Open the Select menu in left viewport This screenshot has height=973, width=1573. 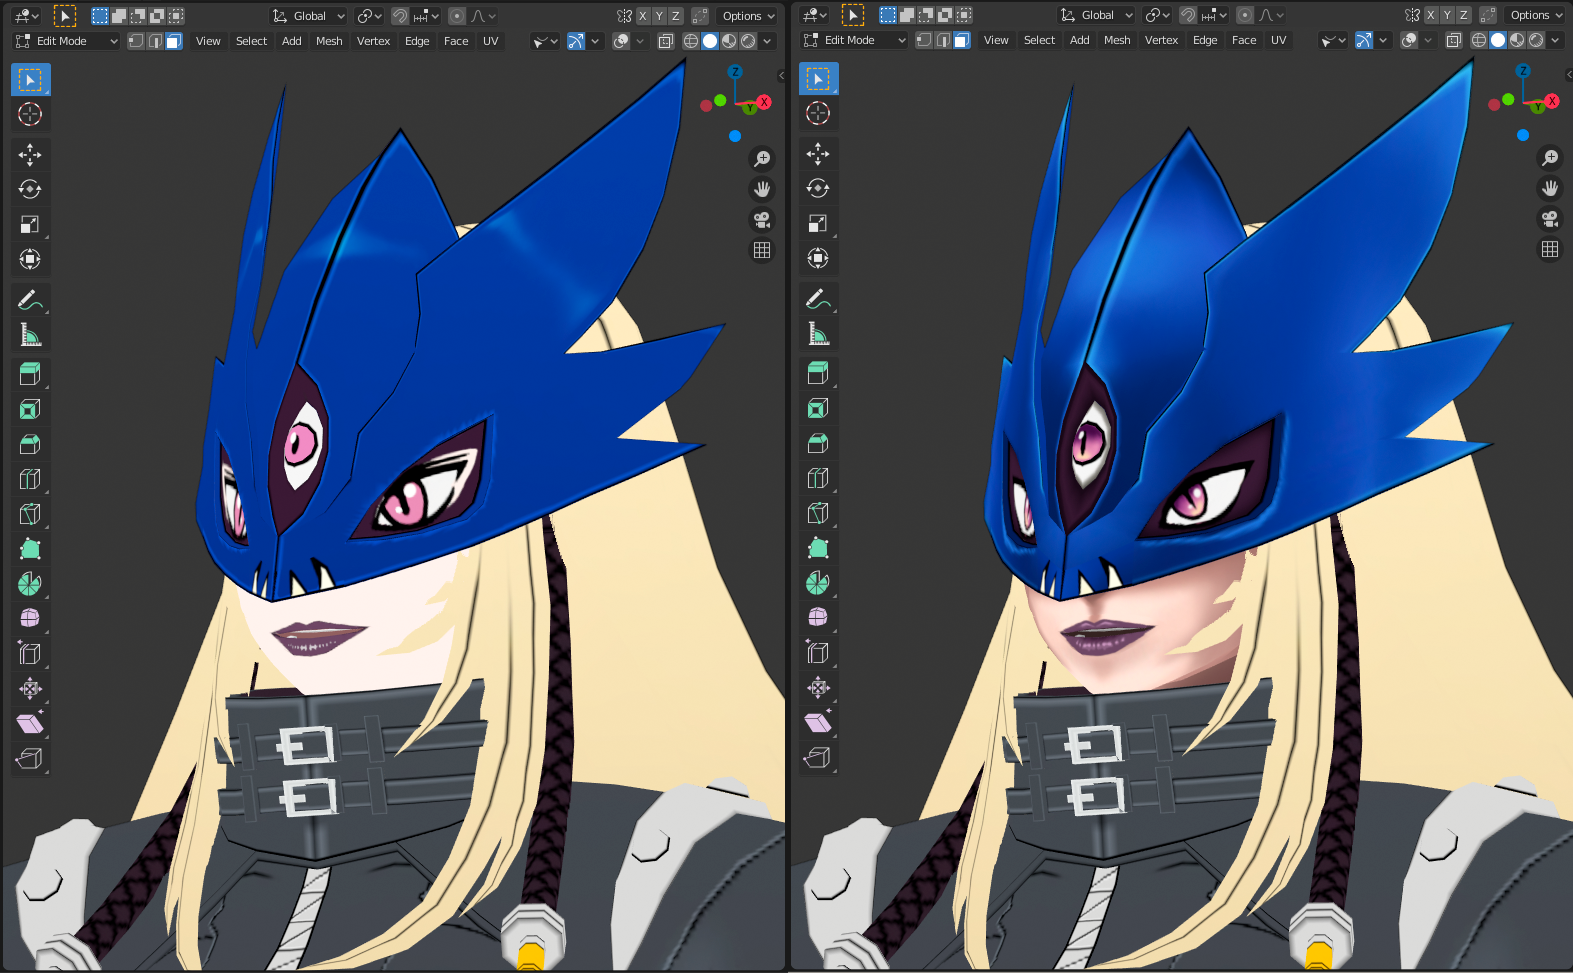coord(251,41)
